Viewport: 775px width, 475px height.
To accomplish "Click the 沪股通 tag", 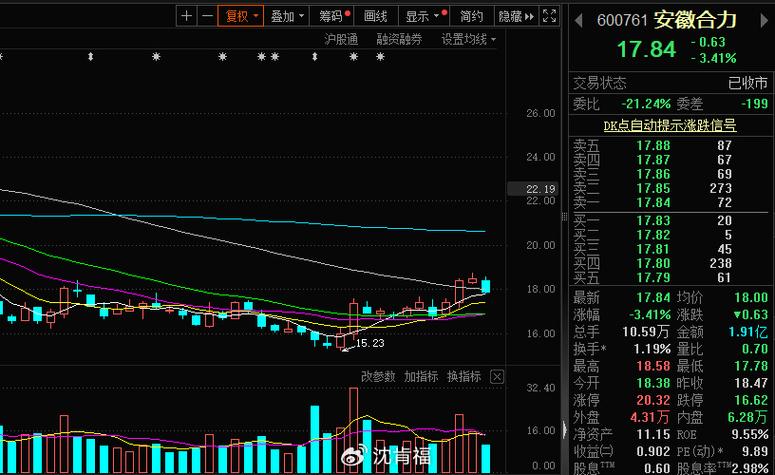I will (341, 40).
